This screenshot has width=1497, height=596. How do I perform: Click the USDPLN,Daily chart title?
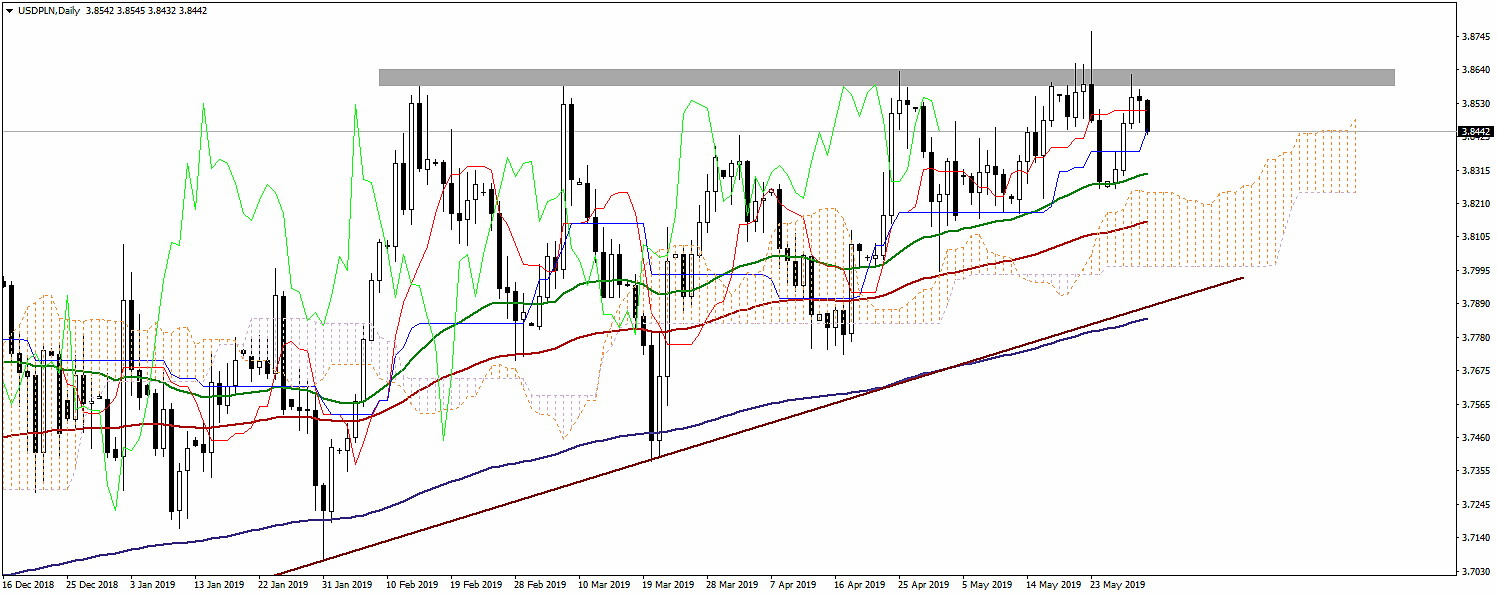point(47,9)
